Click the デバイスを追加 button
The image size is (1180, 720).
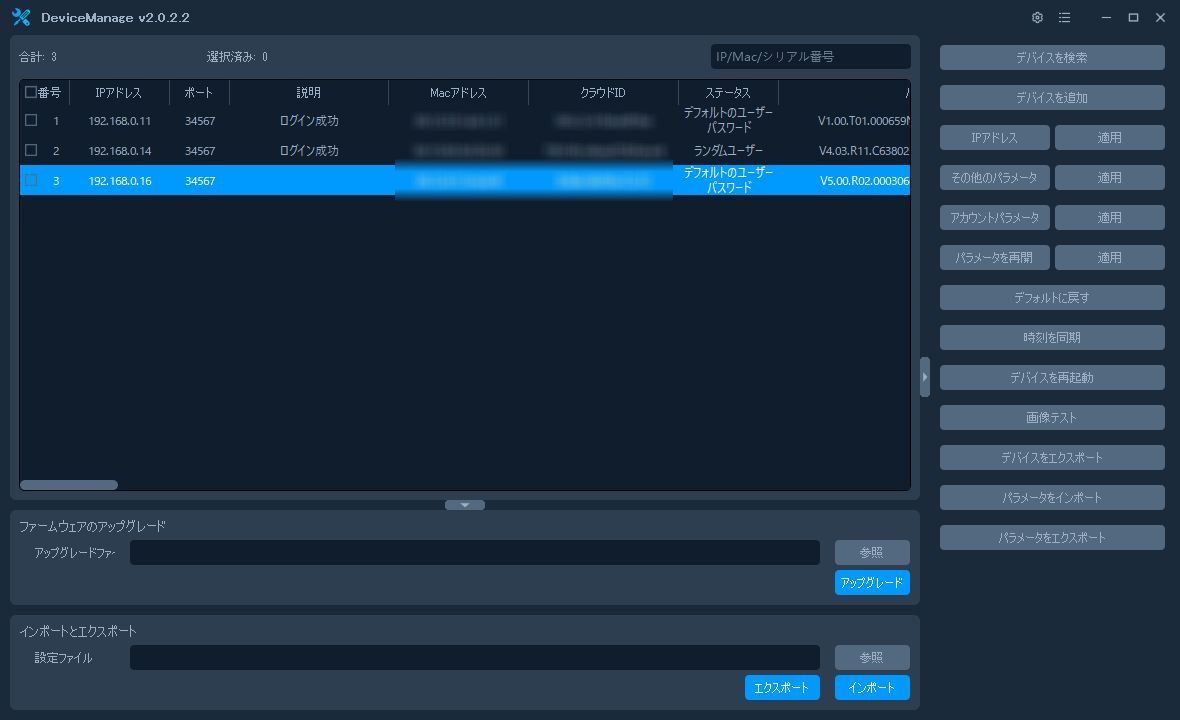pos(1052,98)
